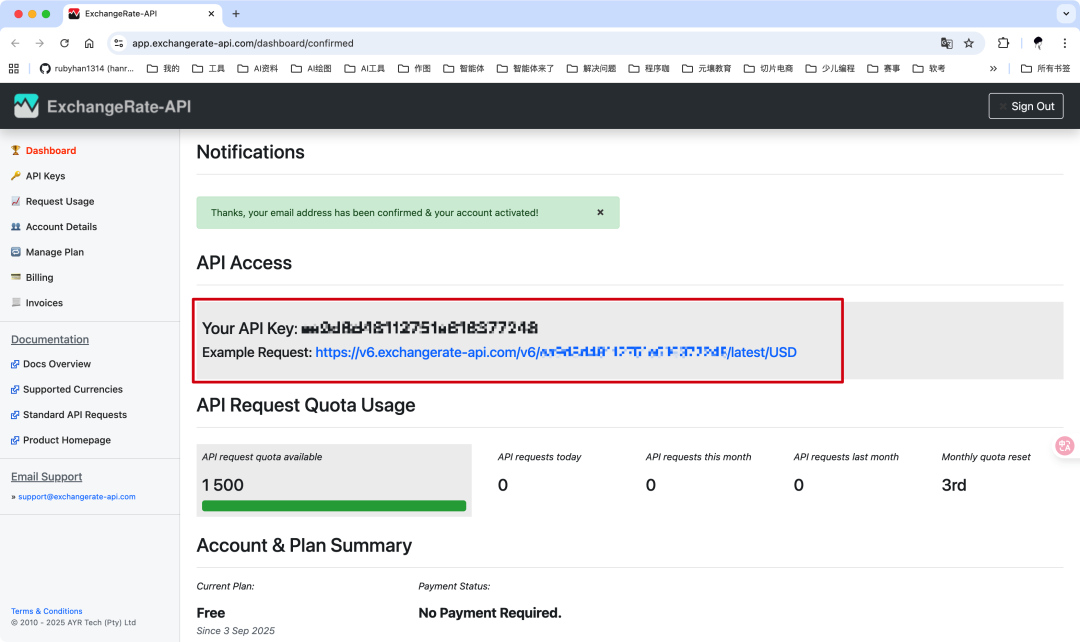
Task: Open the 少儿编程 bookmark folder
Action: point(830,68)
